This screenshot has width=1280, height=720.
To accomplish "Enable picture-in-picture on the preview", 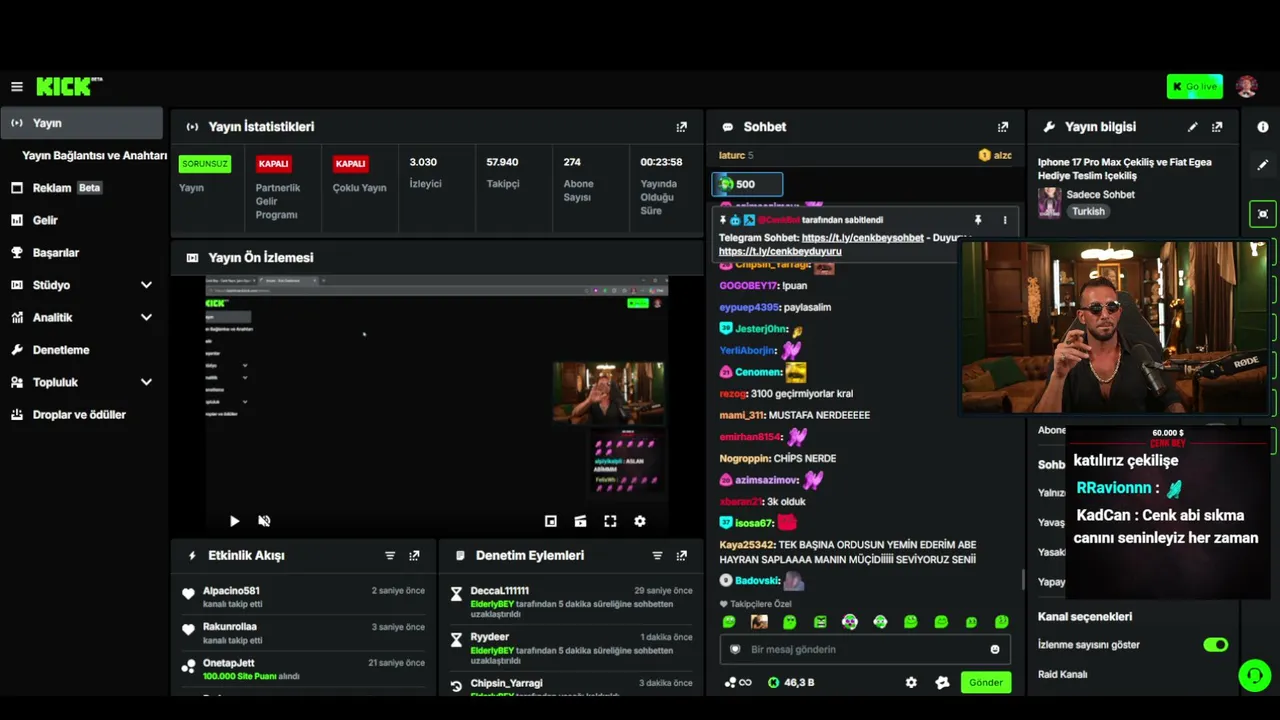I will coord(550,521).
